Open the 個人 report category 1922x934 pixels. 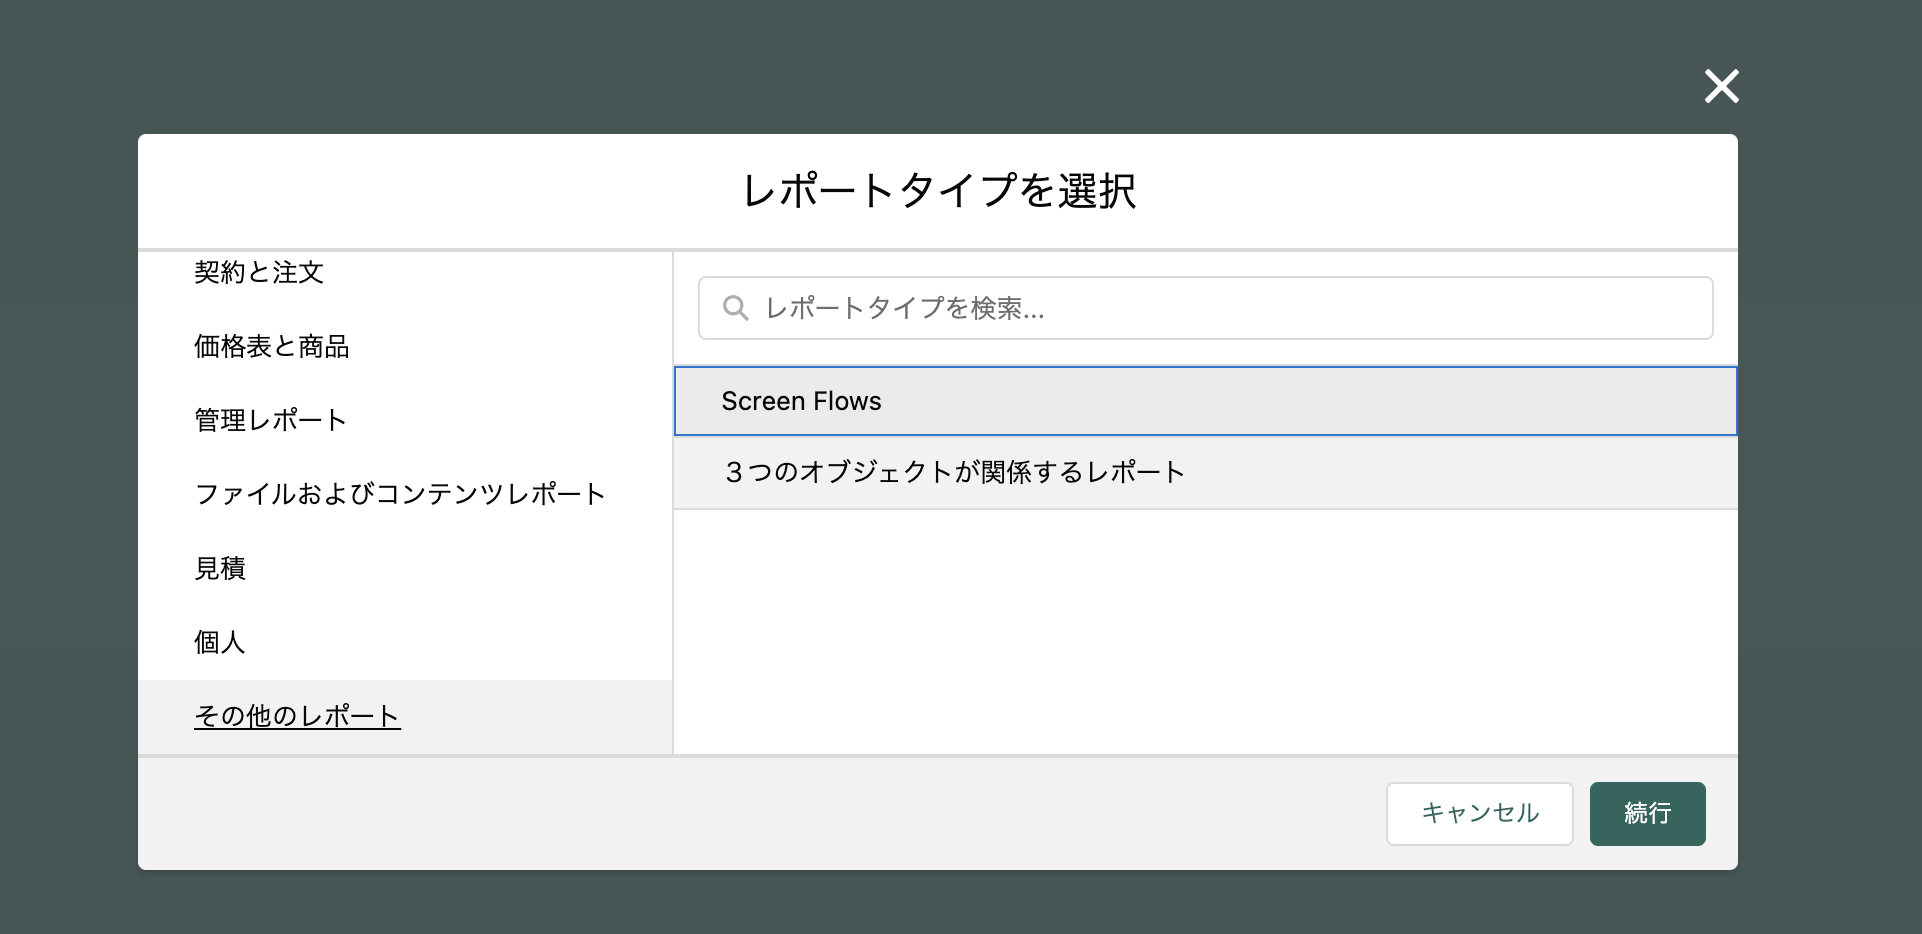219,642
